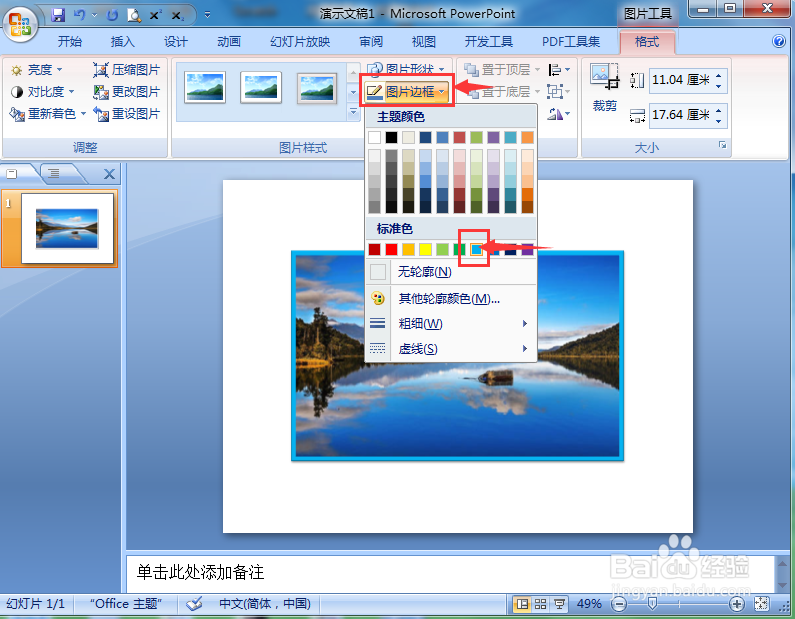Switch to the outline pane tab
Image resolution: width=795 pixels, height=619 pixels.
click(54, 174)
